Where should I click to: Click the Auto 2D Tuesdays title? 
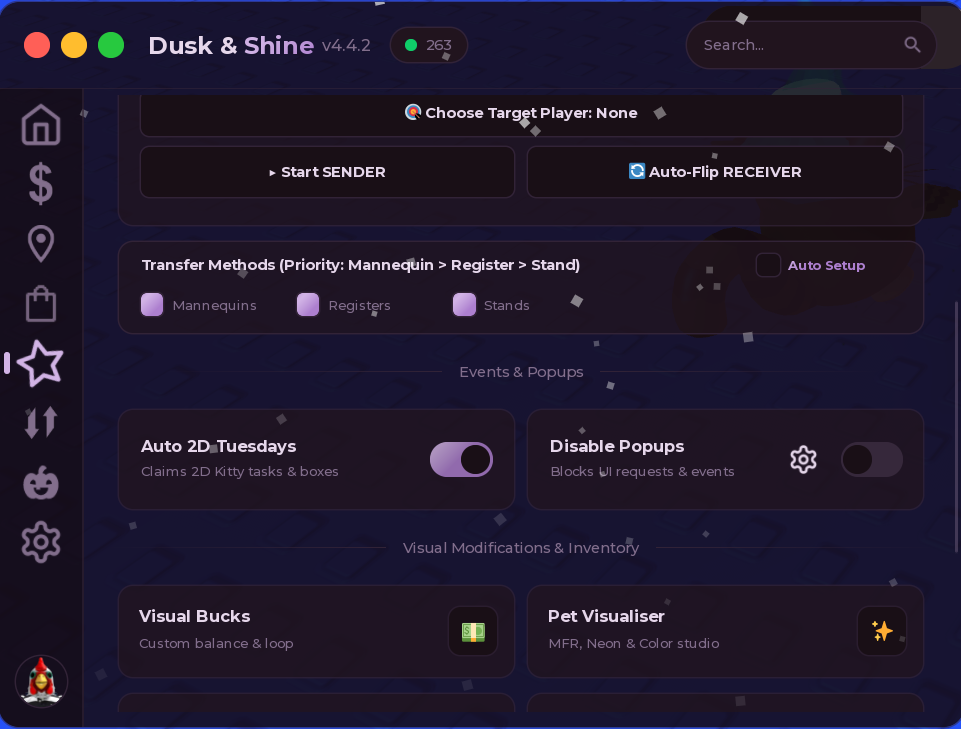218,446
